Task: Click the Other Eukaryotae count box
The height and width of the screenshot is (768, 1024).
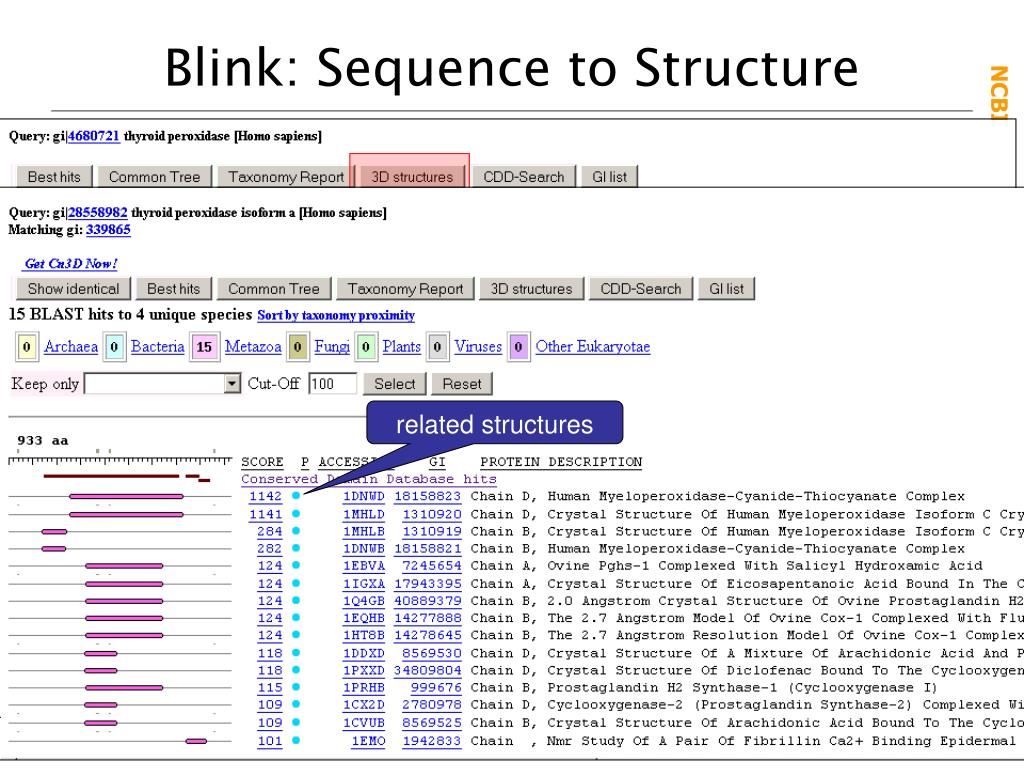Action: (519, 347)
